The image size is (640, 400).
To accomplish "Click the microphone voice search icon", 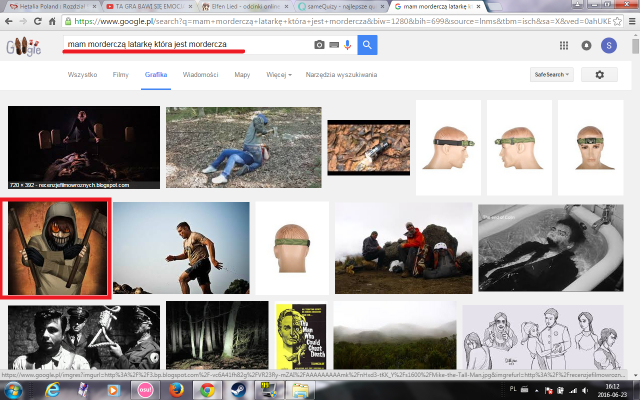I will click(x=347, y=45).
